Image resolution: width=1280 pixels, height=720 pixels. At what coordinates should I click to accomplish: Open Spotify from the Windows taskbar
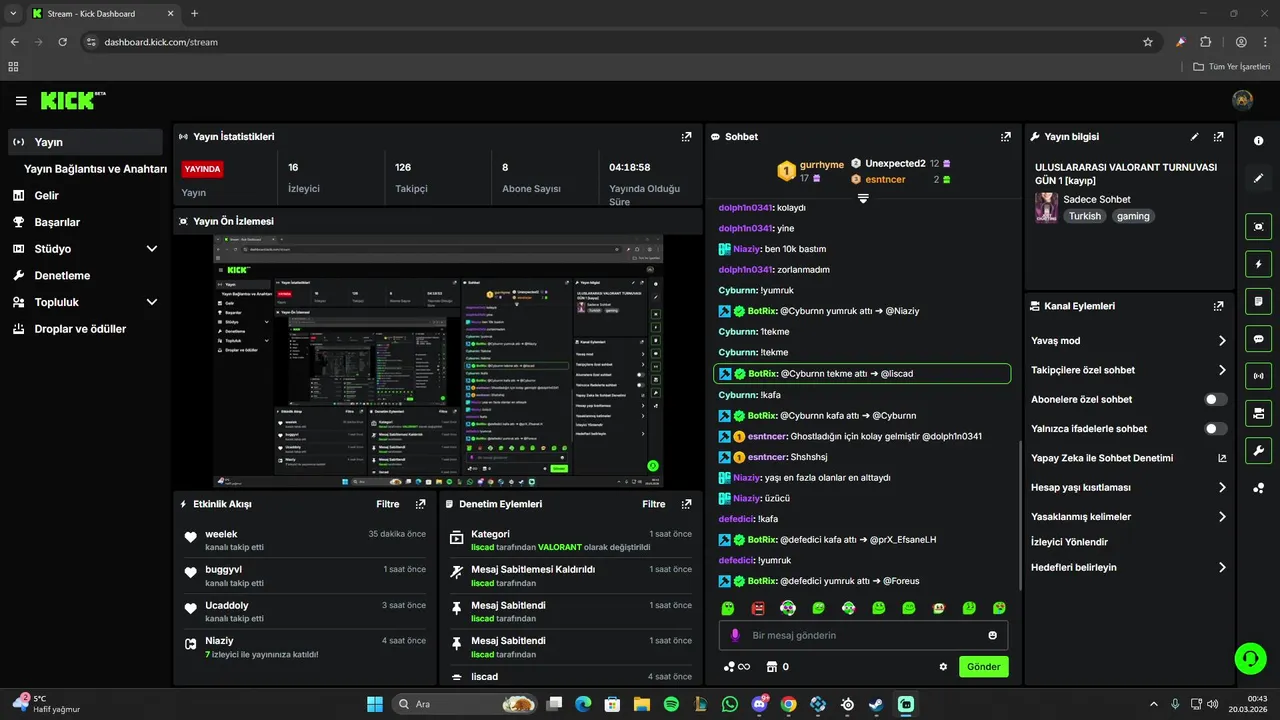671,704
